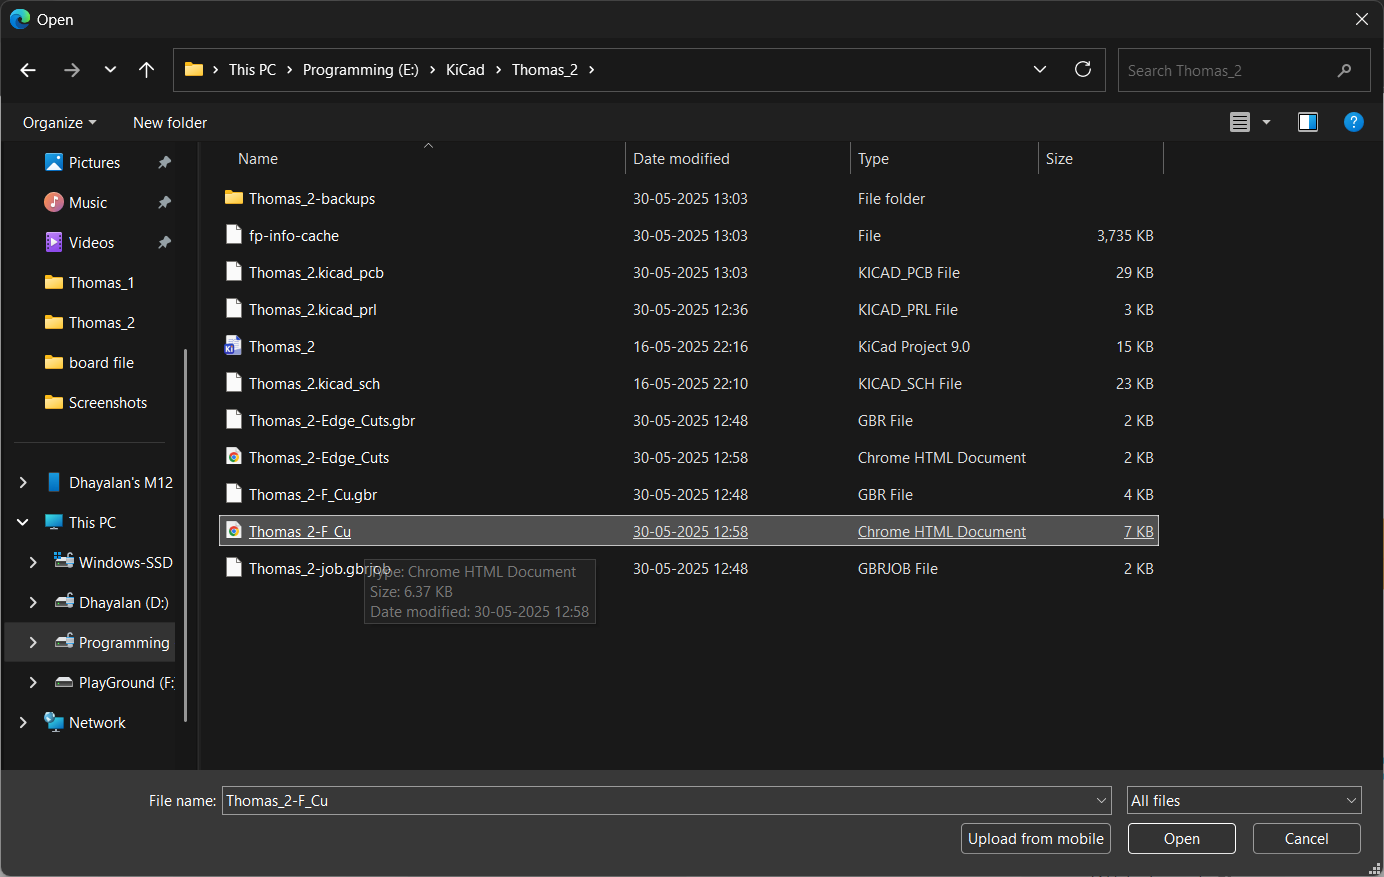Sort files by Type column

(x=873, y=158)
